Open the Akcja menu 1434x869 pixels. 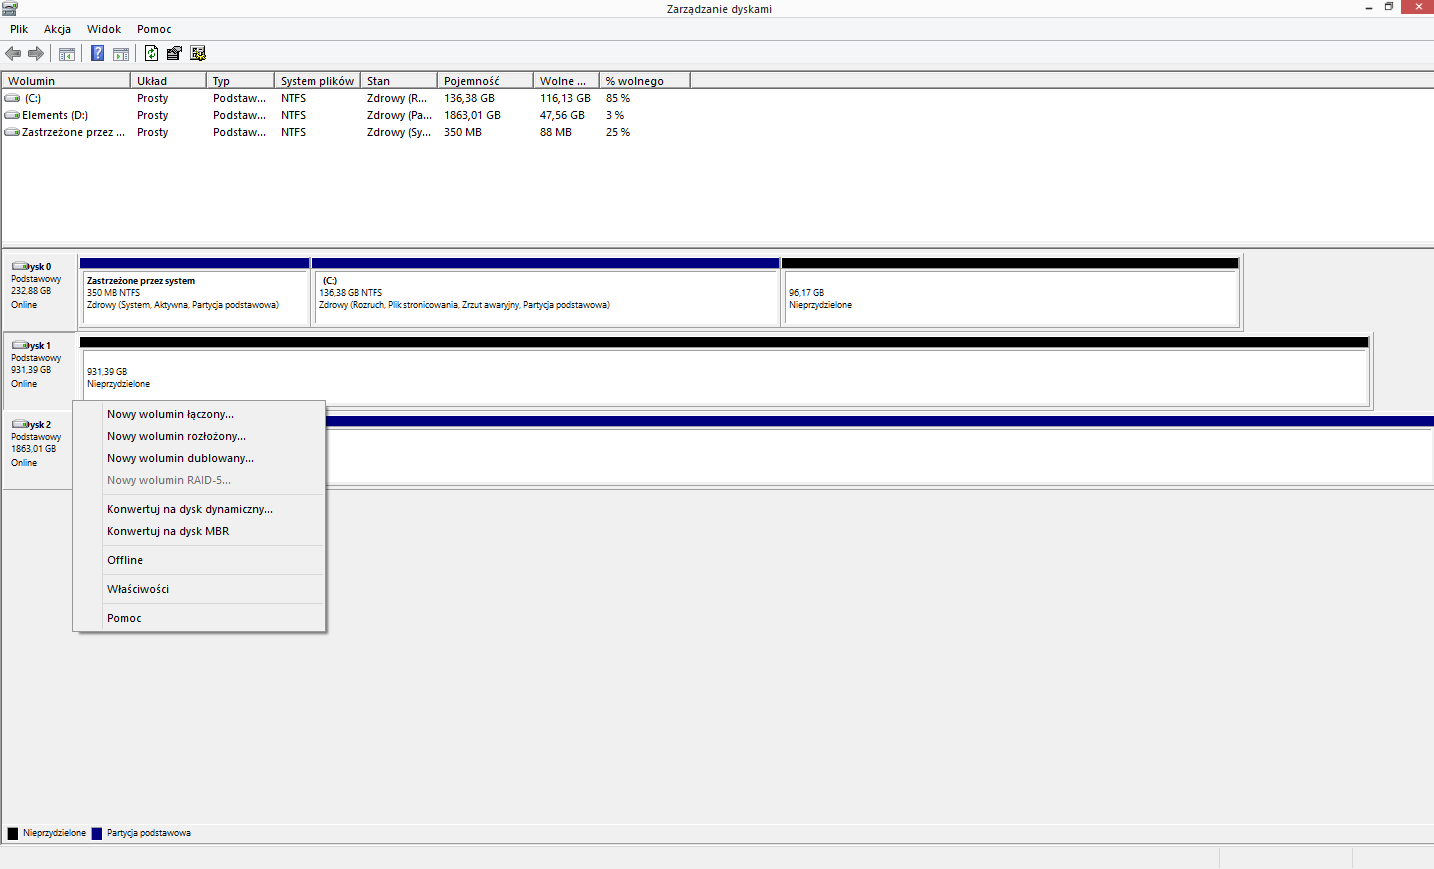click(57, 29)
